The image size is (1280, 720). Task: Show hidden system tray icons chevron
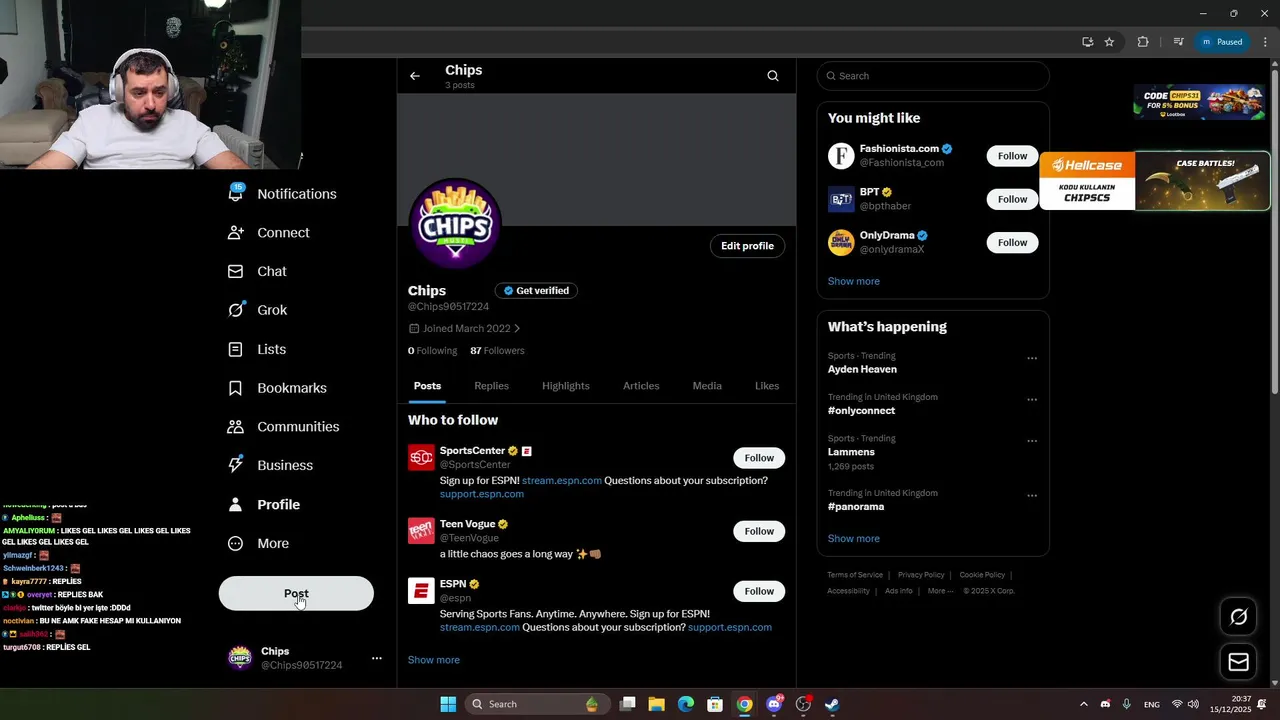point(1083,704)
